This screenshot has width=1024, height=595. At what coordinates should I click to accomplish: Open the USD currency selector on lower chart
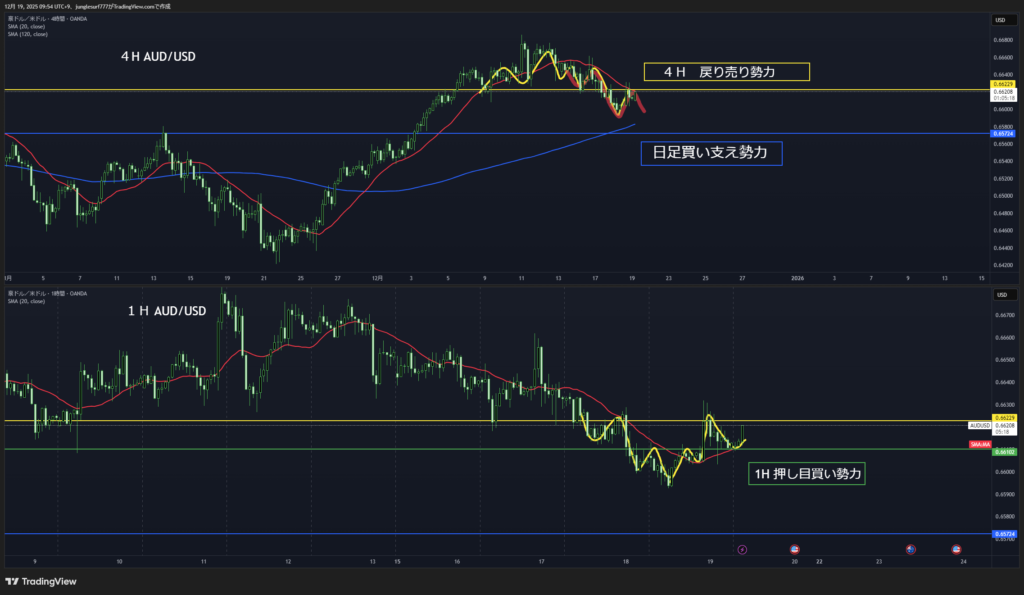999,295
